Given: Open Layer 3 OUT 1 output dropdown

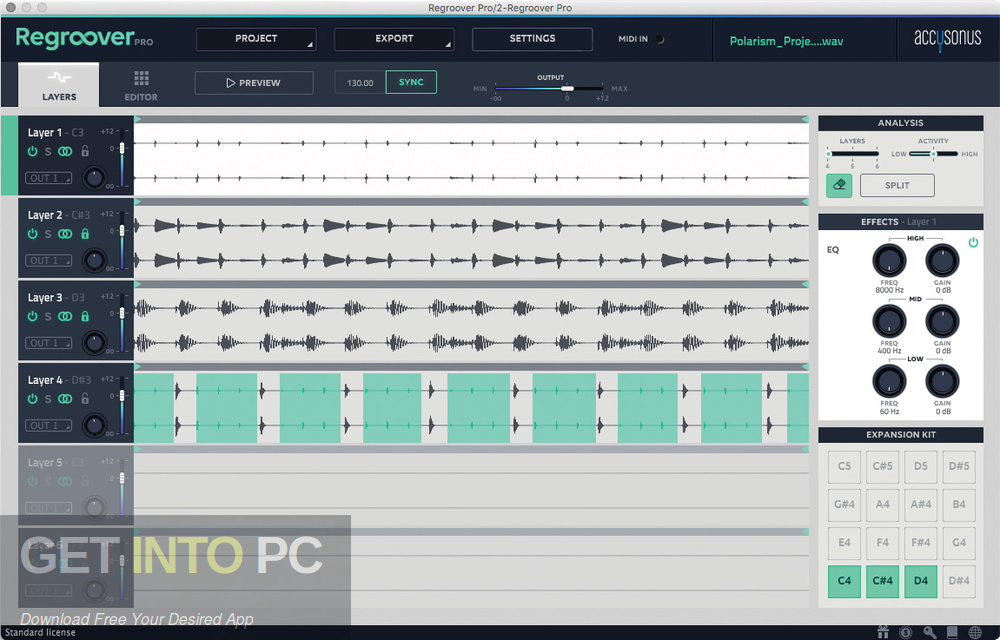Looking at the screenshot, I should click(48, 343).
